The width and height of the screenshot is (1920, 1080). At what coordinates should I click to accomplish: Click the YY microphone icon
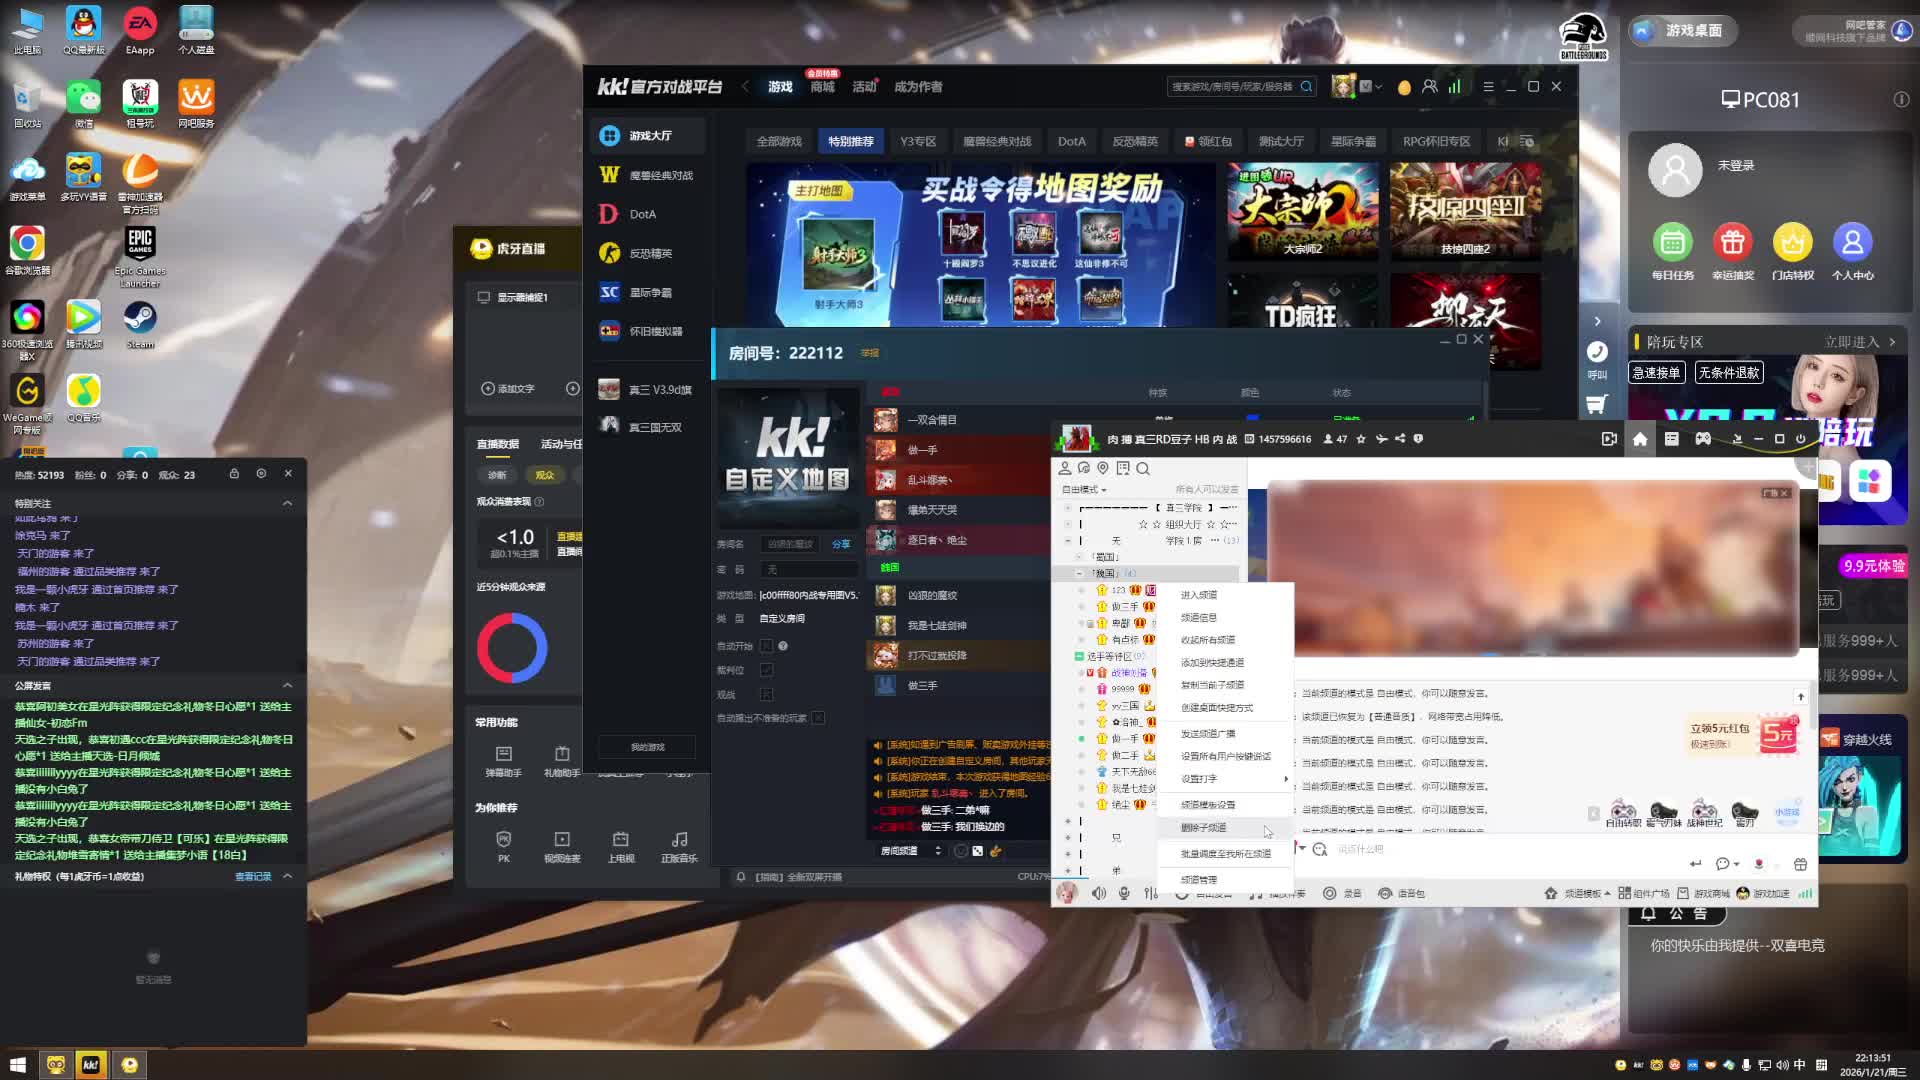tap(1124, 893)
